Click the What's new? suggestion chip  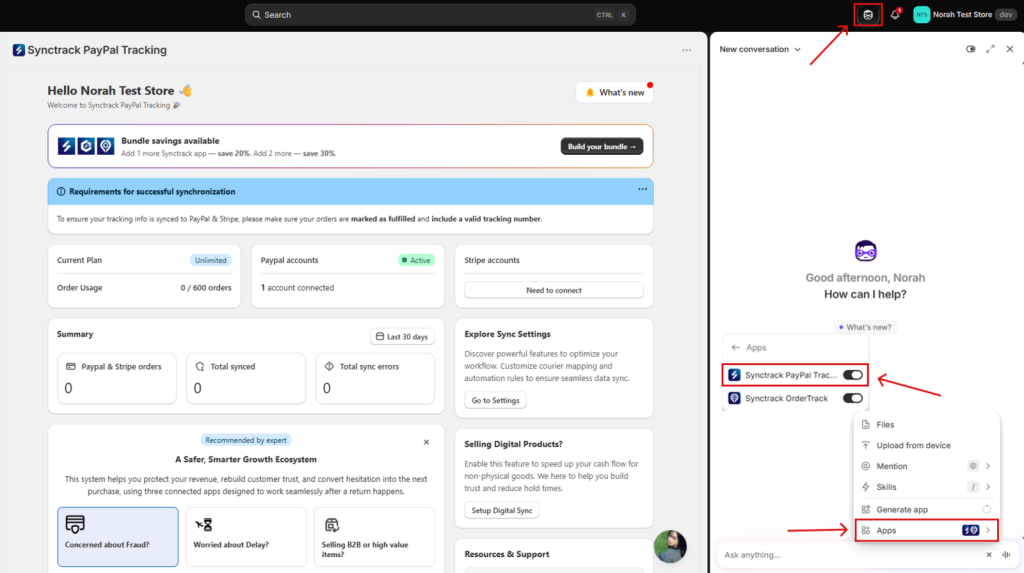point(865,327)
